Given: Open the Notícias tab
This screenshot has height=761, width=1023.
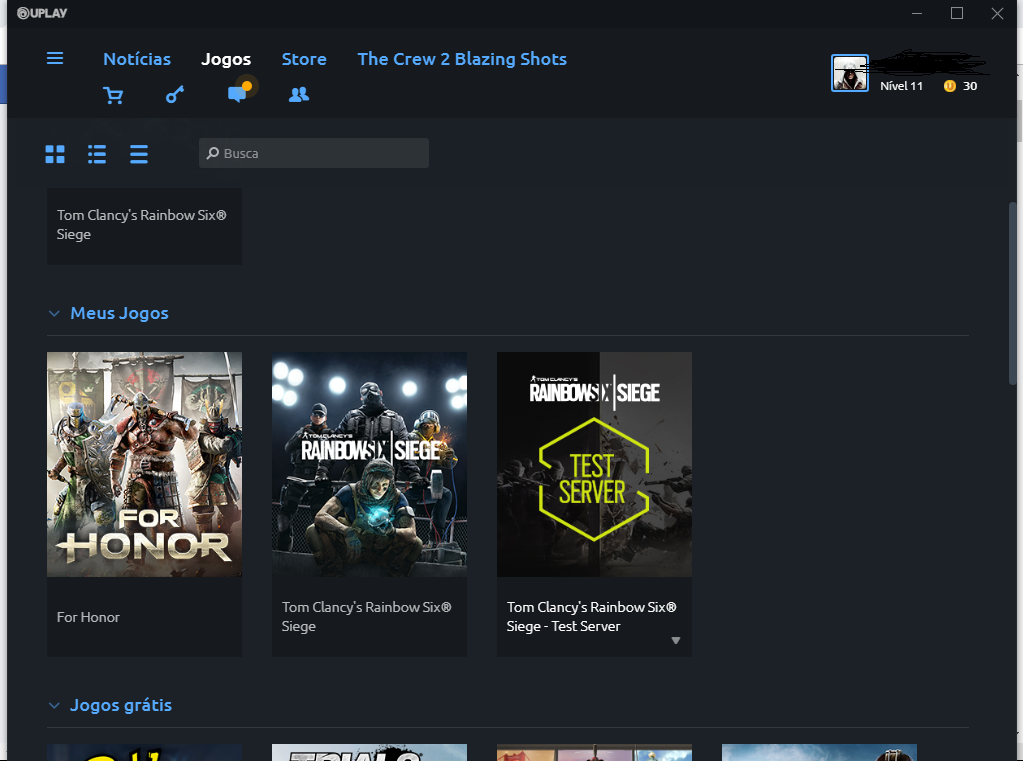Looking at the screenshot, I should 137,59.
